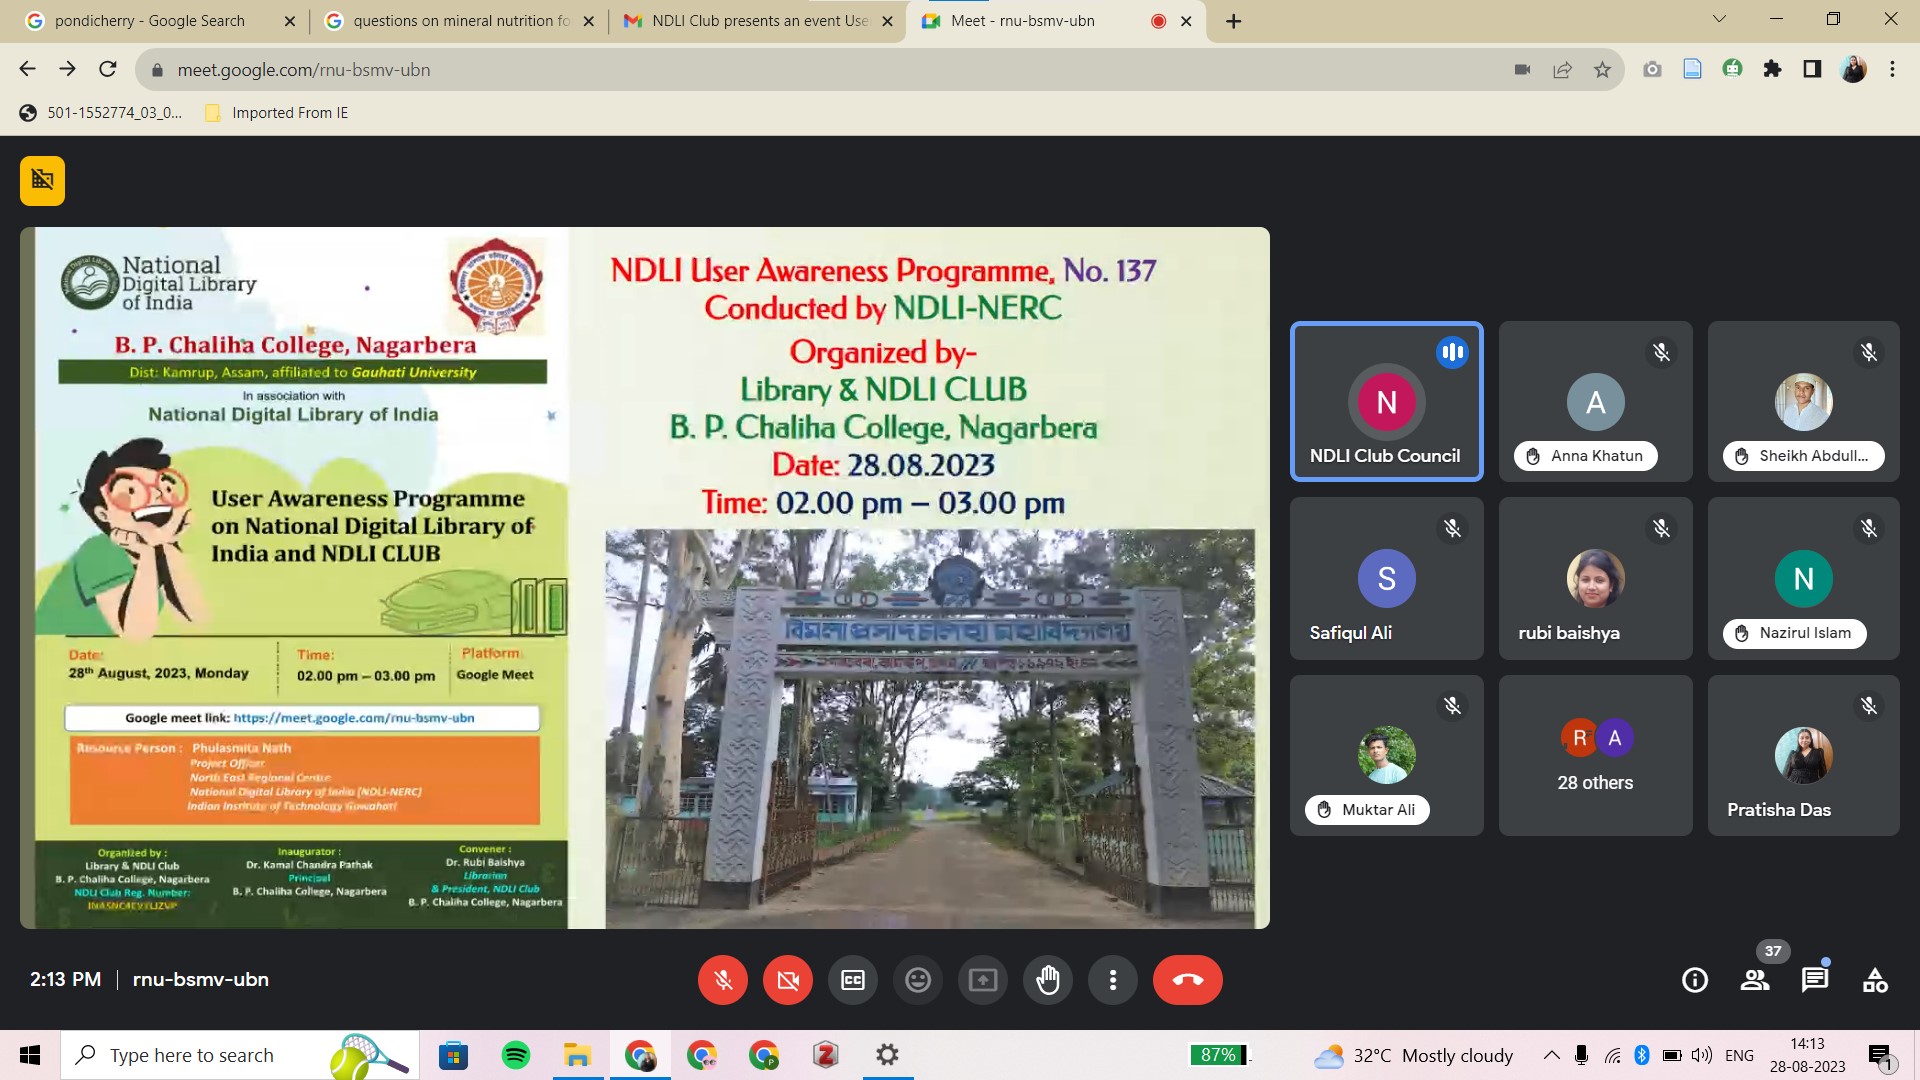The width and height of the screenshot is (1920, 1080).
Task: Open Microsoft Store from taskbar
Action: (x=453, y=1055)
